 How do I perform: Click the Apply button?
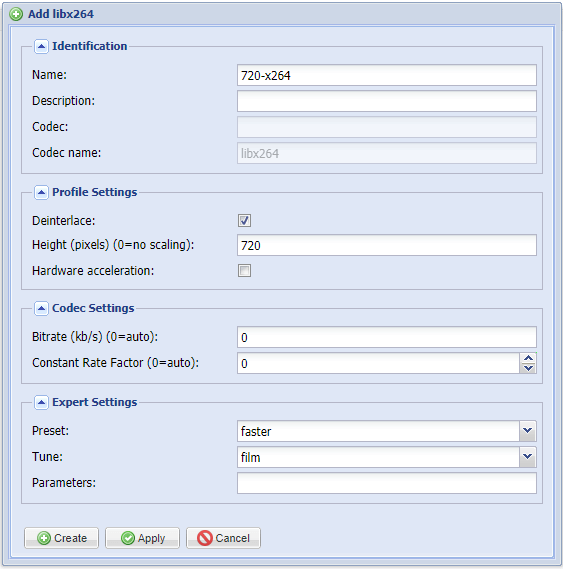(142, 538)
